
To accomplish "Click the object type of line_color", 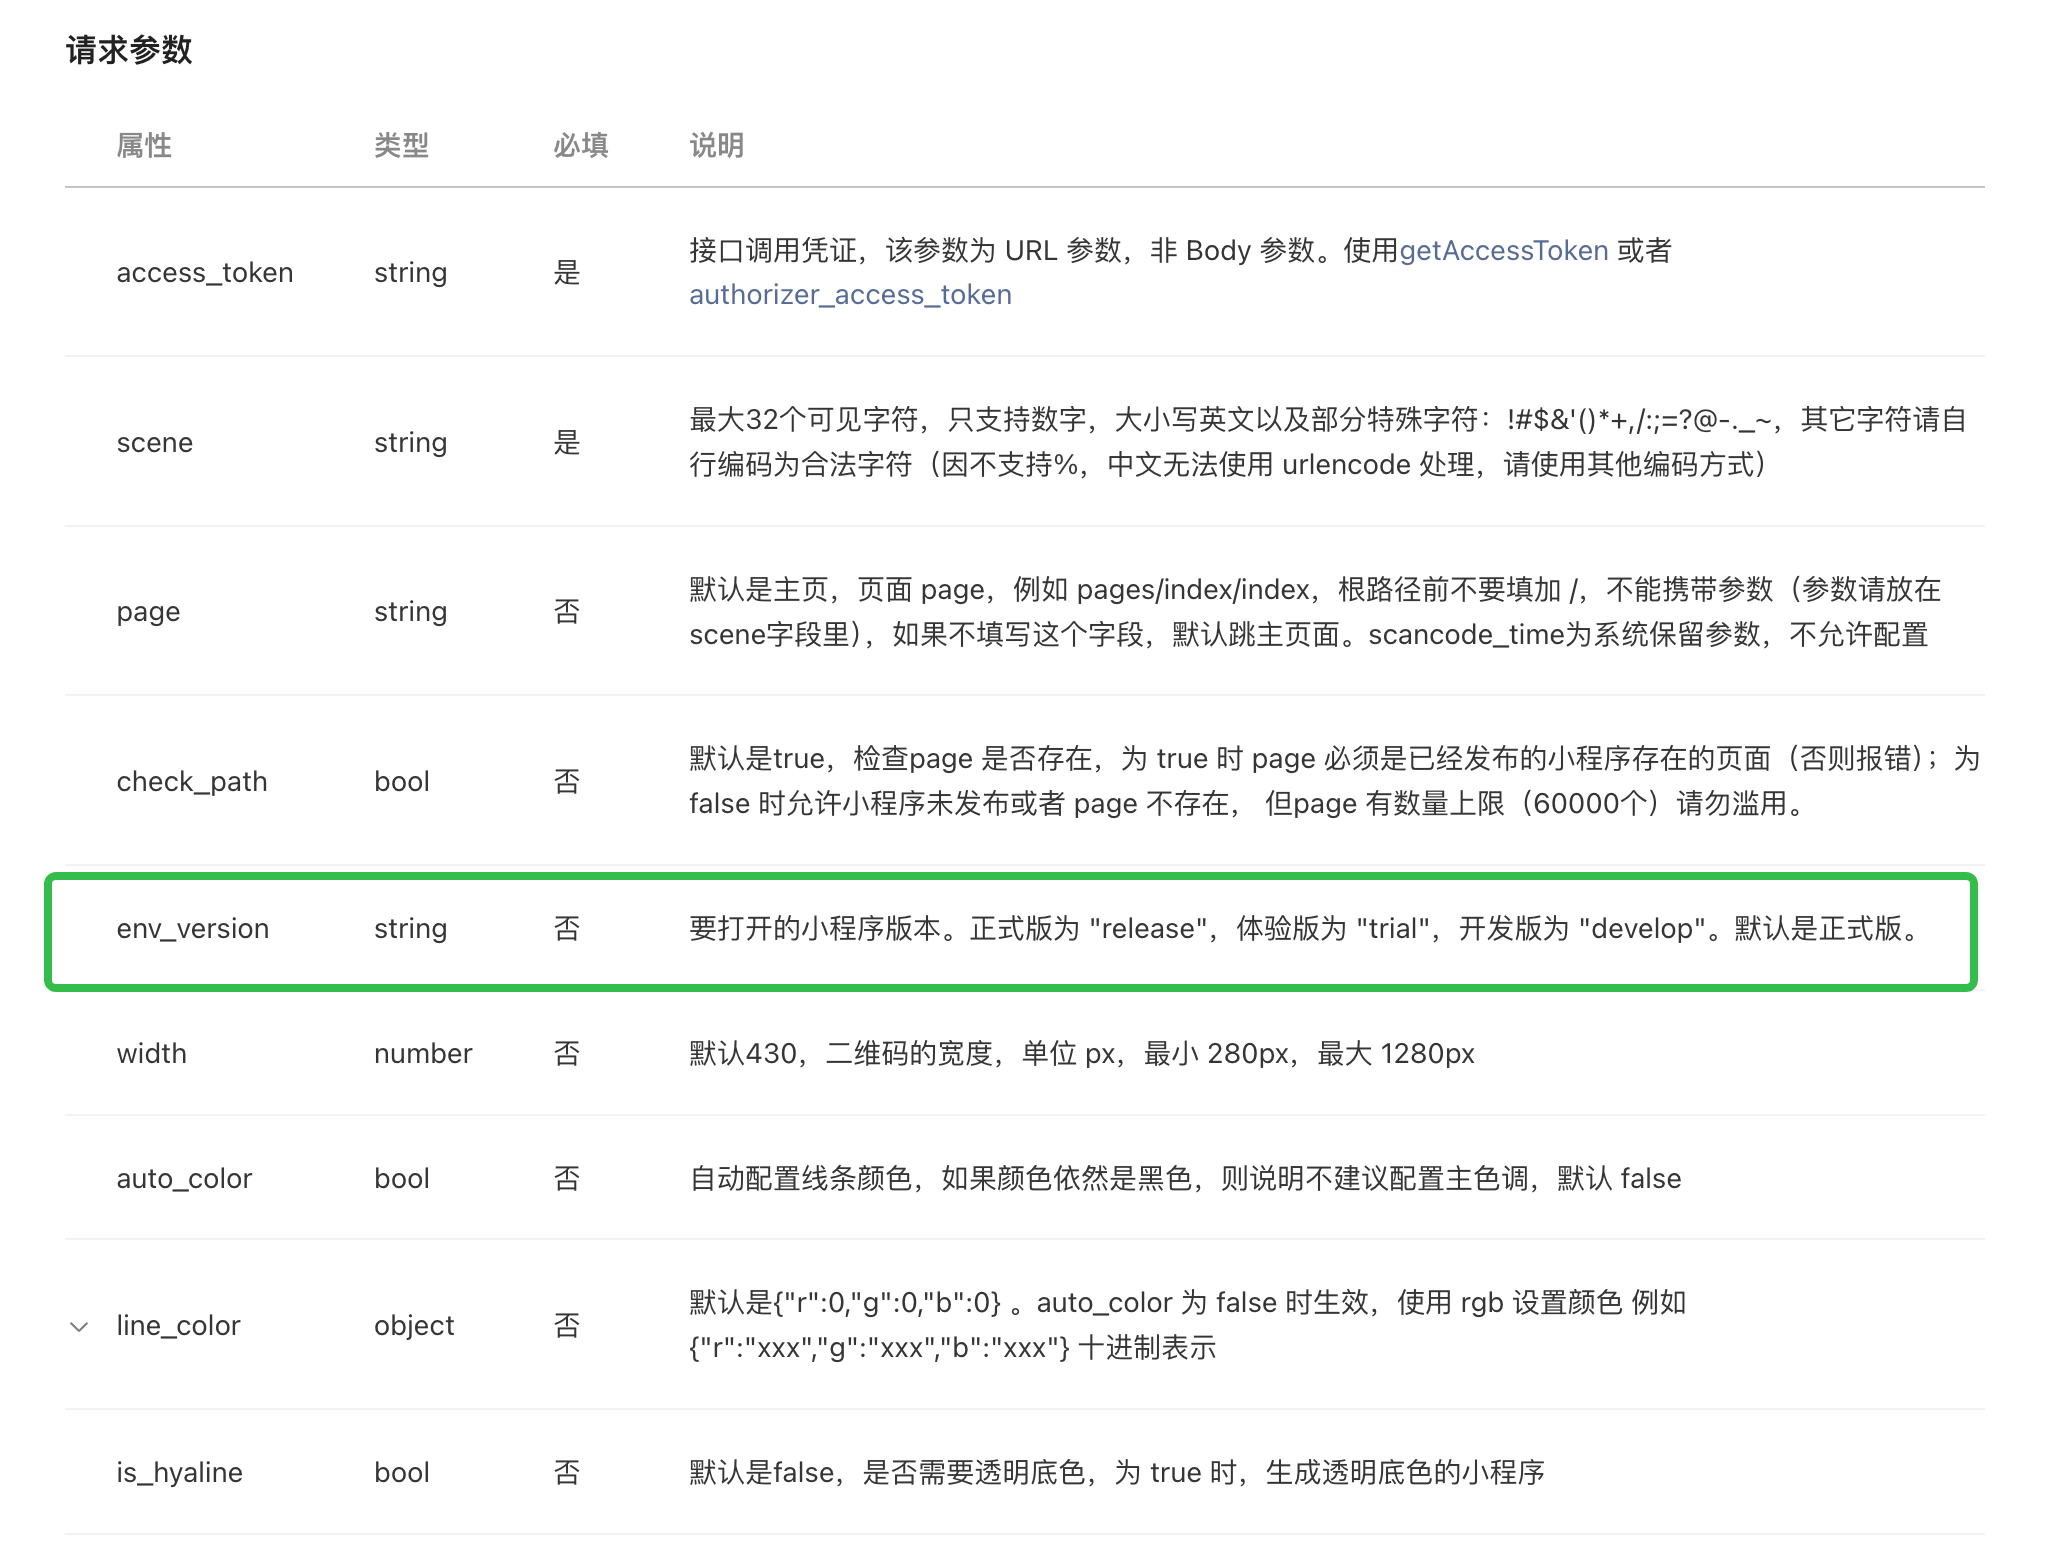I will pyautogui.click(x=414, y=1326).
